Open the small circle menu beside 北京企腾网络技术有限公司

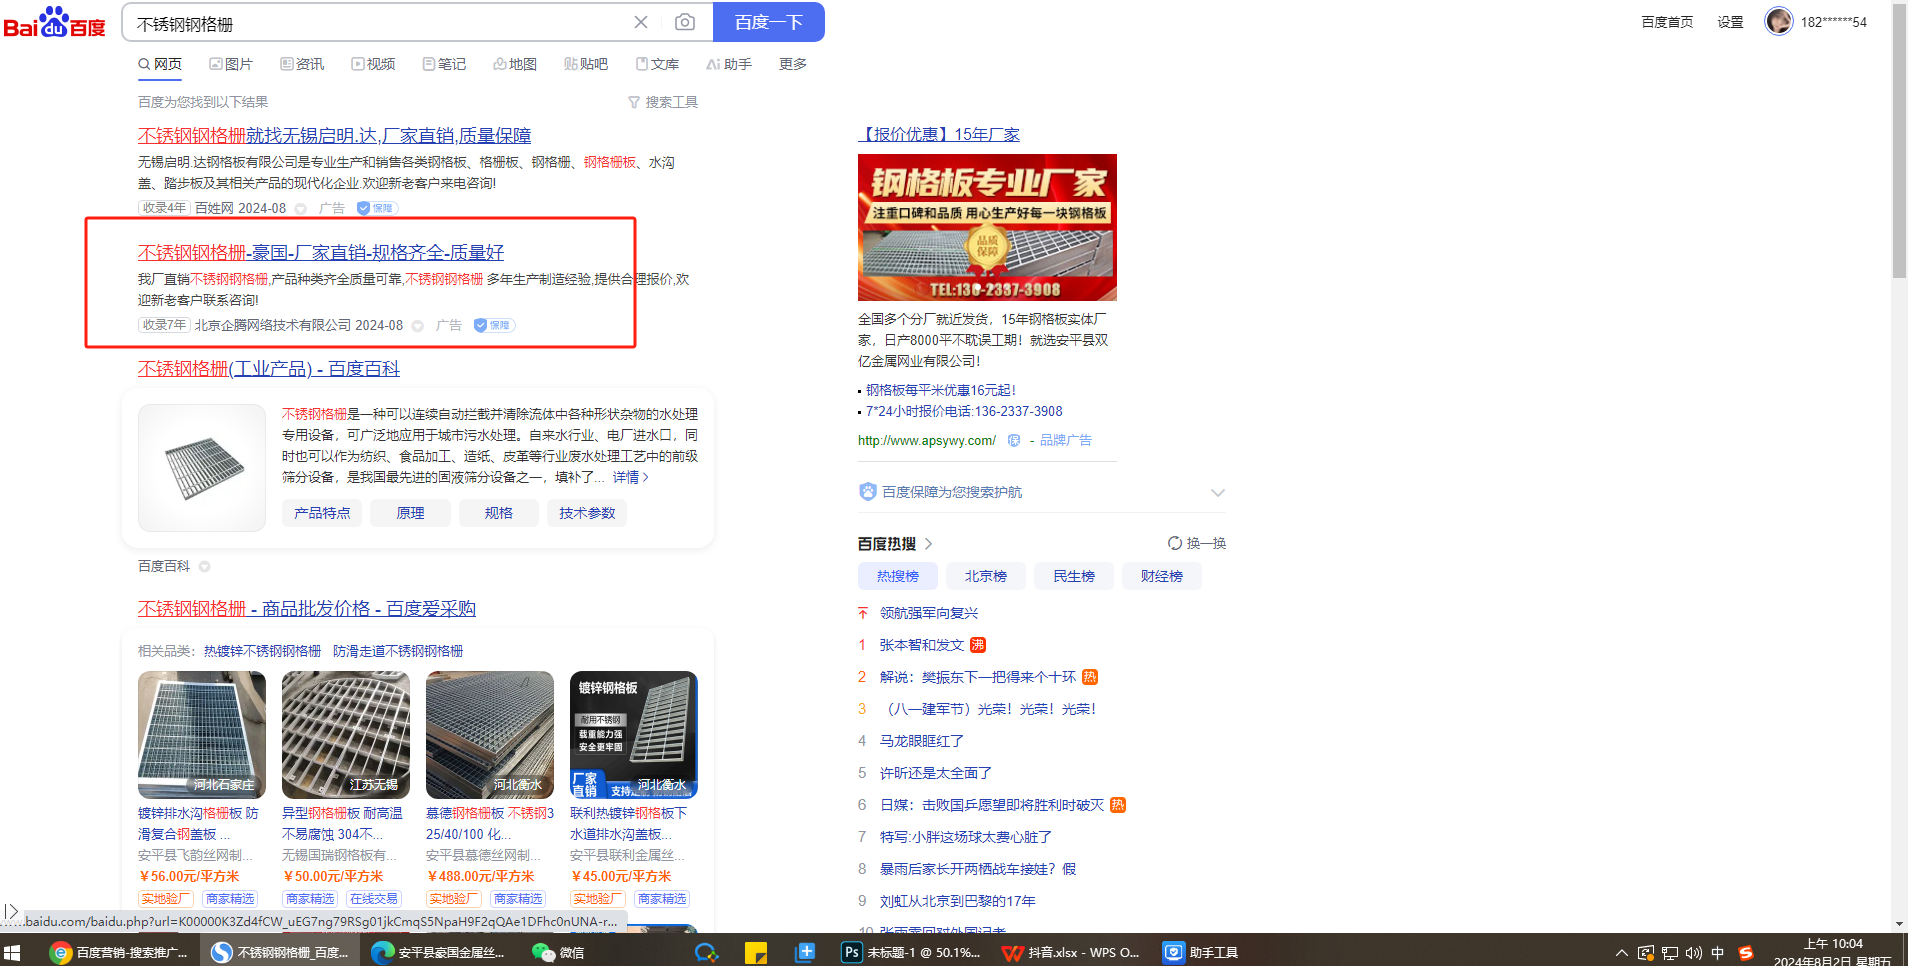pyautogui.click(x=418, y=326)
